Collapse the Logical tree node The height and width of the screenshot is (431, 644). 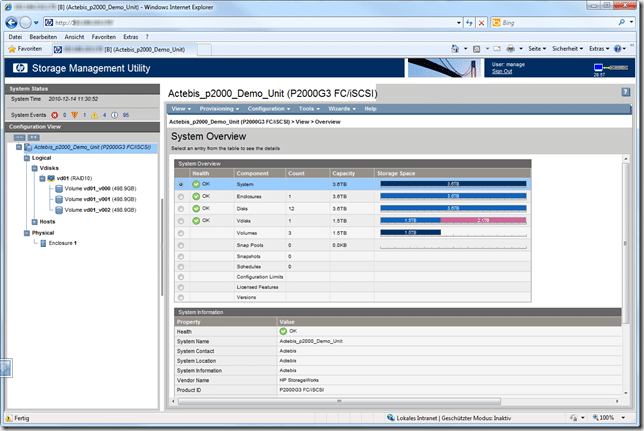tap(27, 158)
